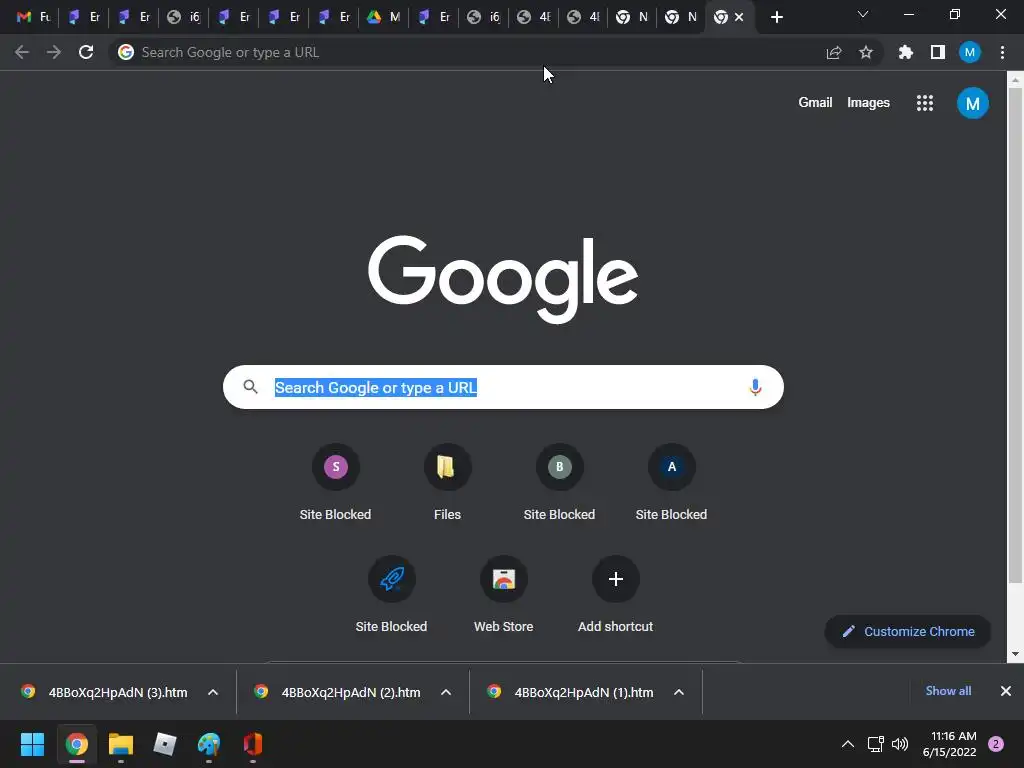Open the Files shortcut
Viewport: 1024px width, 768px height.
(x=447, y=483)
